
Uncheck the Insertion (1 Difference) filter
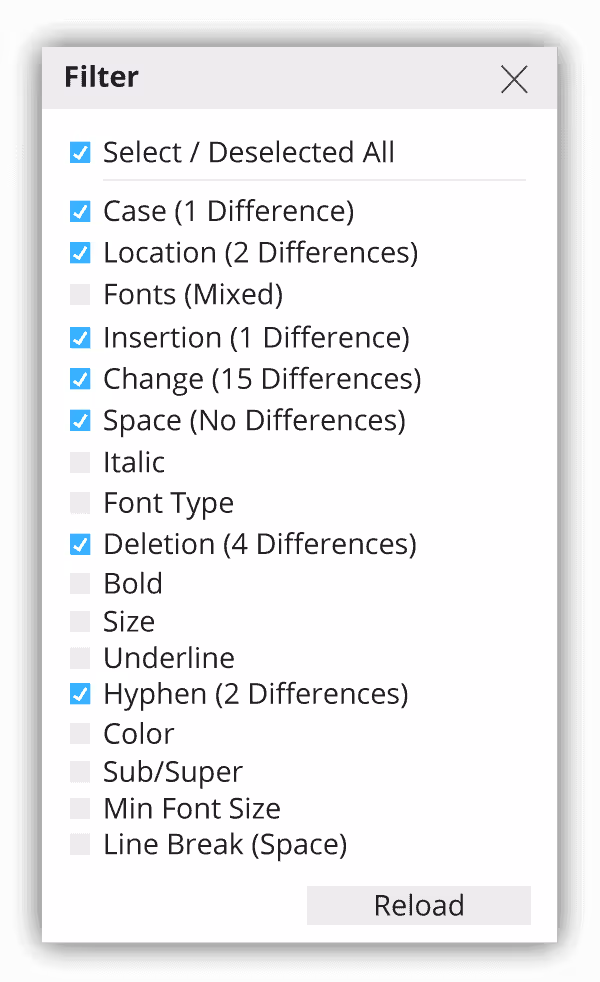pos(80,337)
